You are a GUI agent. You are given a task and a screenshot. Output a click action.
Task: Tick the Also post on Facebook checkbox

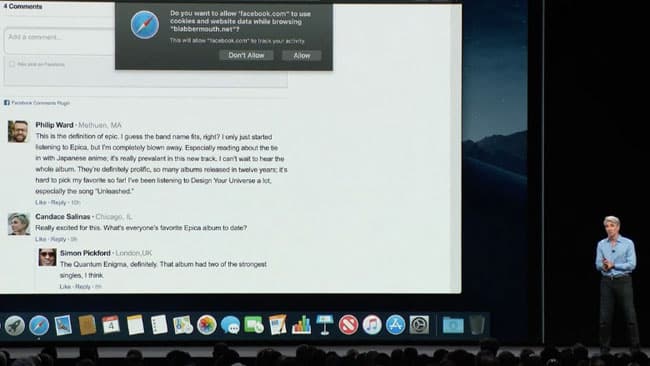pyautogui.click(x=12, y=64)
